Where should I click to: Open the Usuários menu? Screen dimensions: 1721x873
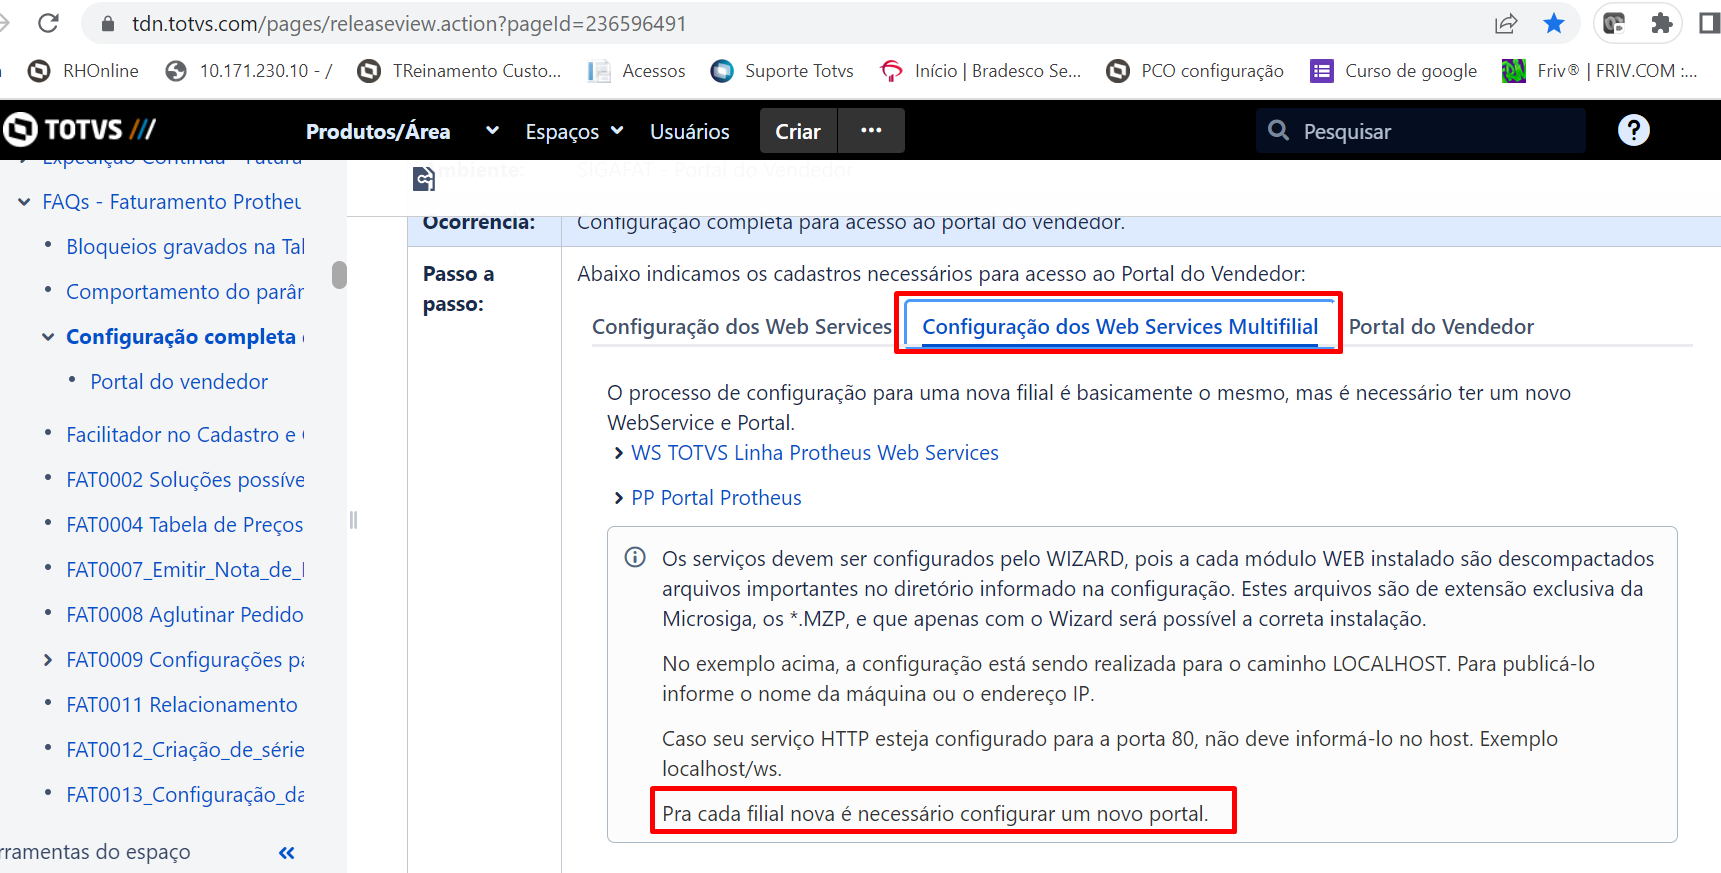click(x=690, y=131)
